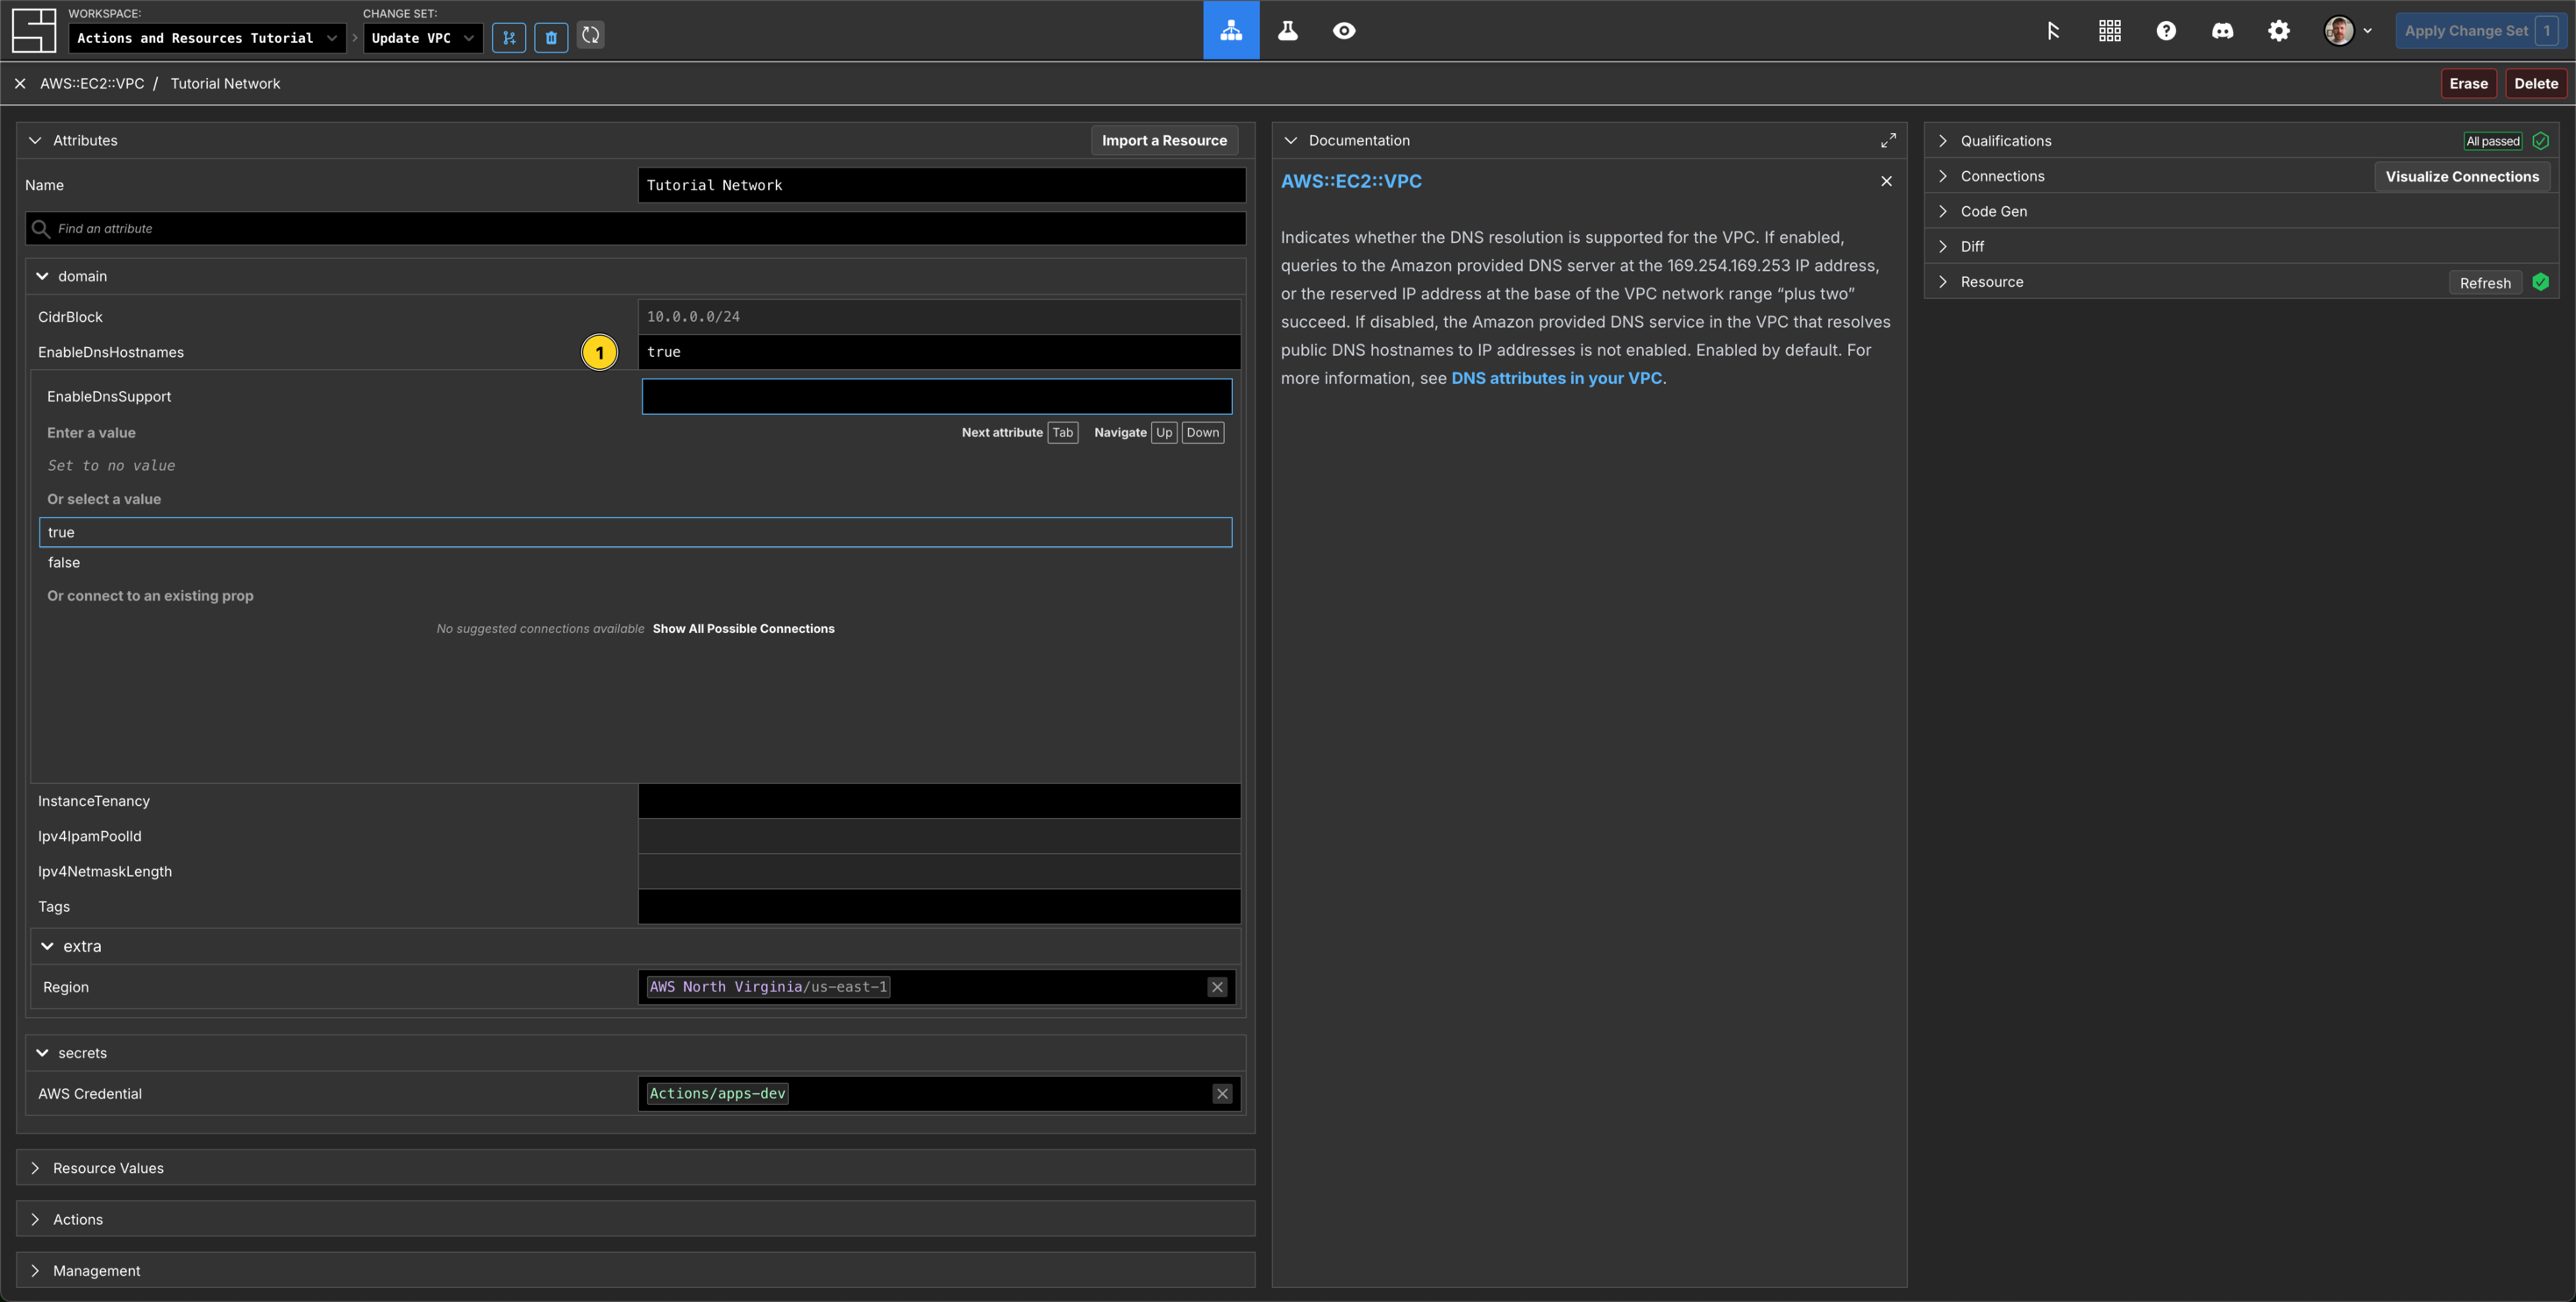The width and height of the screenshot is (2576, 1302).
Task: Click the Name field Tutorial Network
Action: [942, 185]
